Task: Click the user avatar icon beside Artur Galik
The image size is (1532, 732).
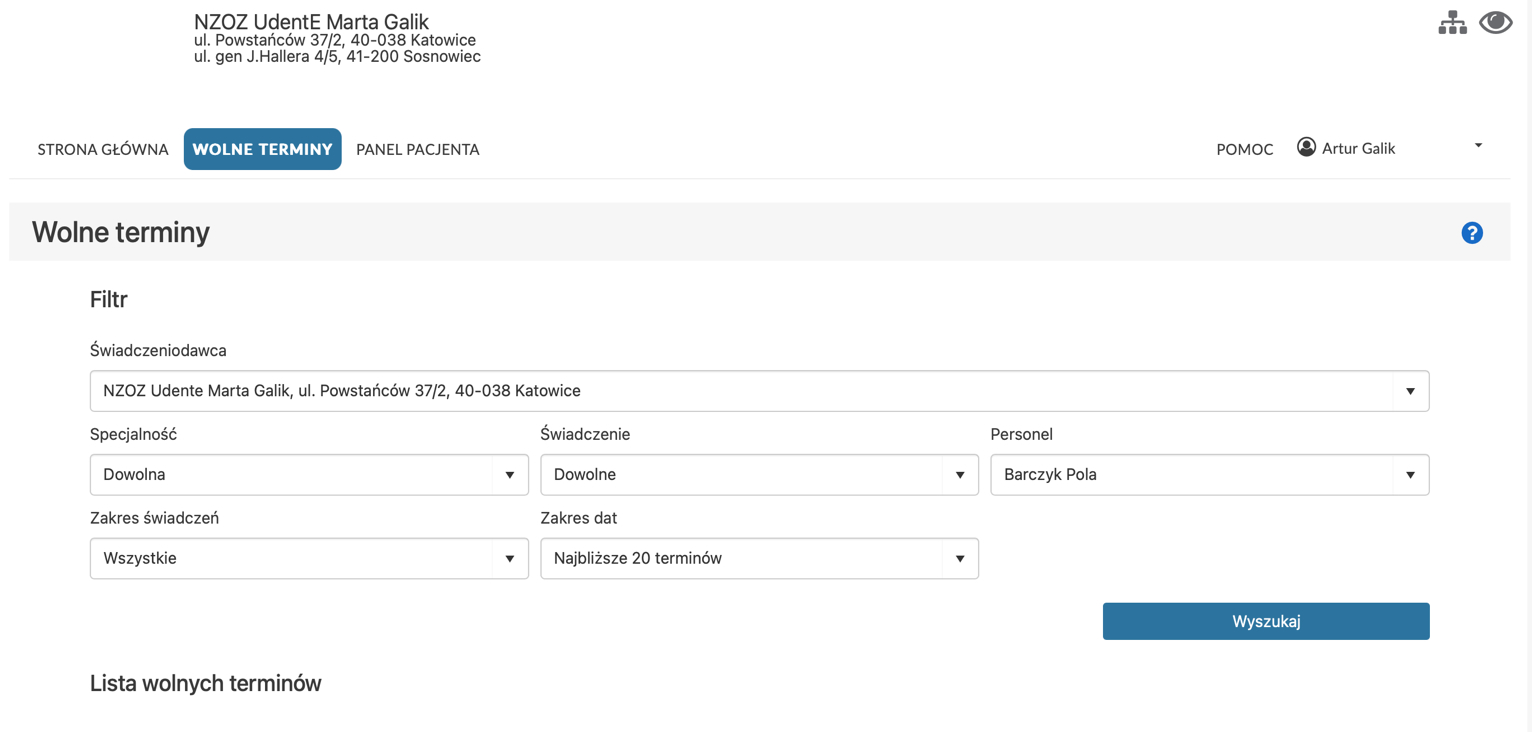Action: click(1306, 147)
